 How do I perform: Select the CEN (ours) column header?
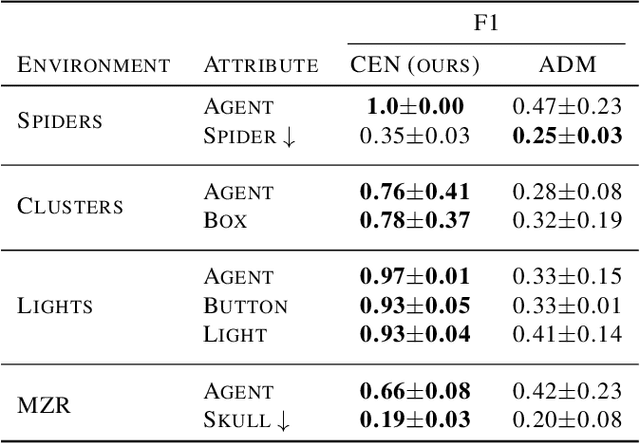(415, 66)
